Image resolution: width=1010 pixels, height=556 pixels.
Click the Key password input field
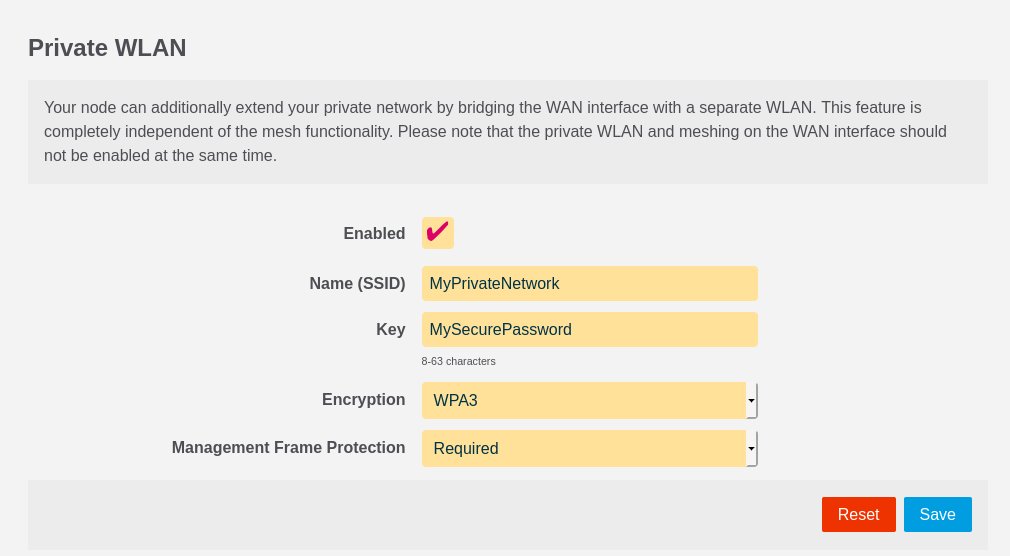(x=589, y=330)
